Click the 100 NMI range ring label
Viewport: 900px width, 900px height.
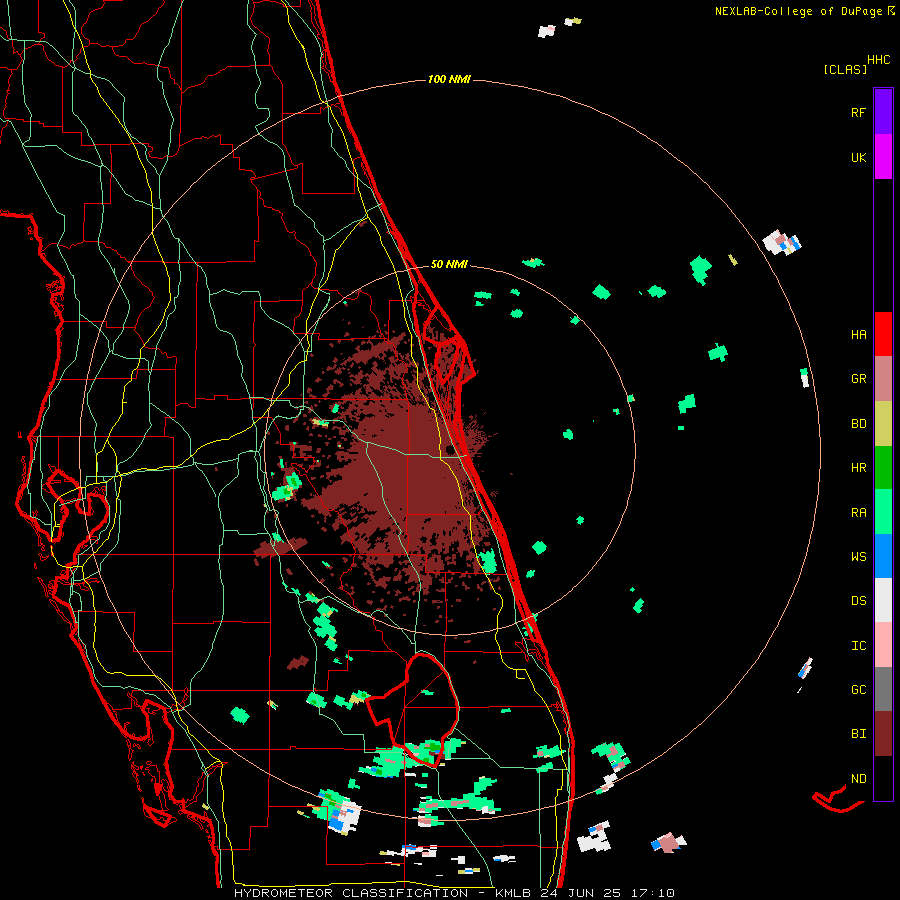tap(449, 79)
